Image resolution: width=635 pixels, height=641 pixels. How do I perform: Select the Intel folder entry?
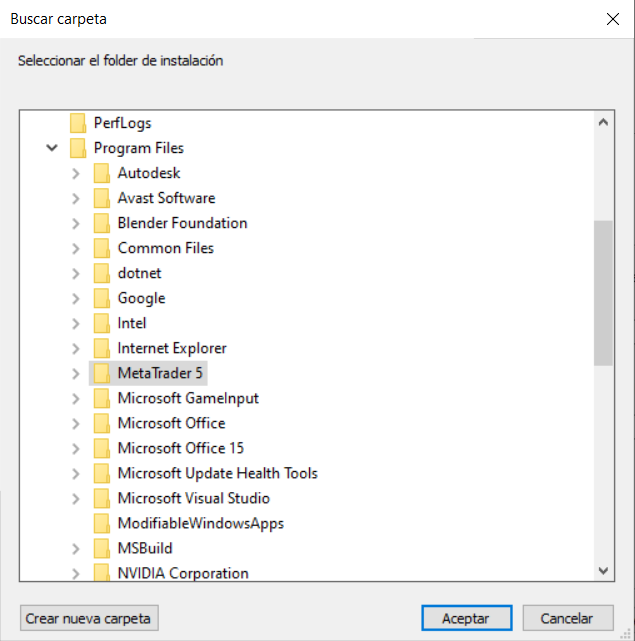tap(132, 323)
